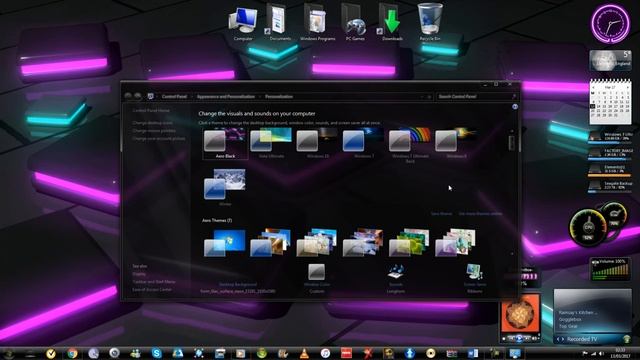Screen dimensions: 640x360
Task: Go forward in the Control Panel window
Action: [138, 96]
